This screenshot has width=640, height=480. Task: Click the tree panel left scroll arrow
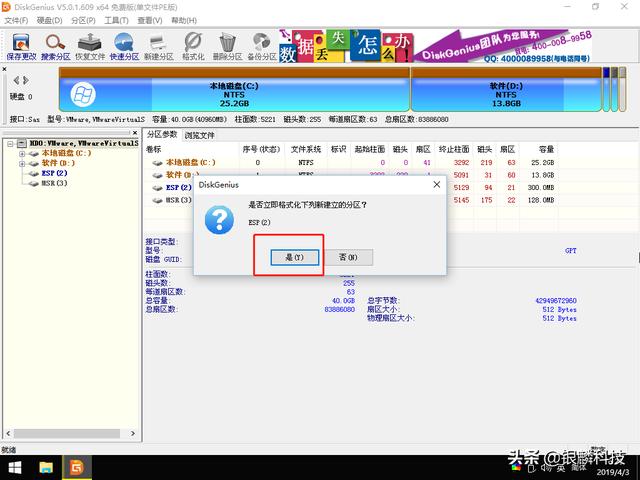click(8, 433)
